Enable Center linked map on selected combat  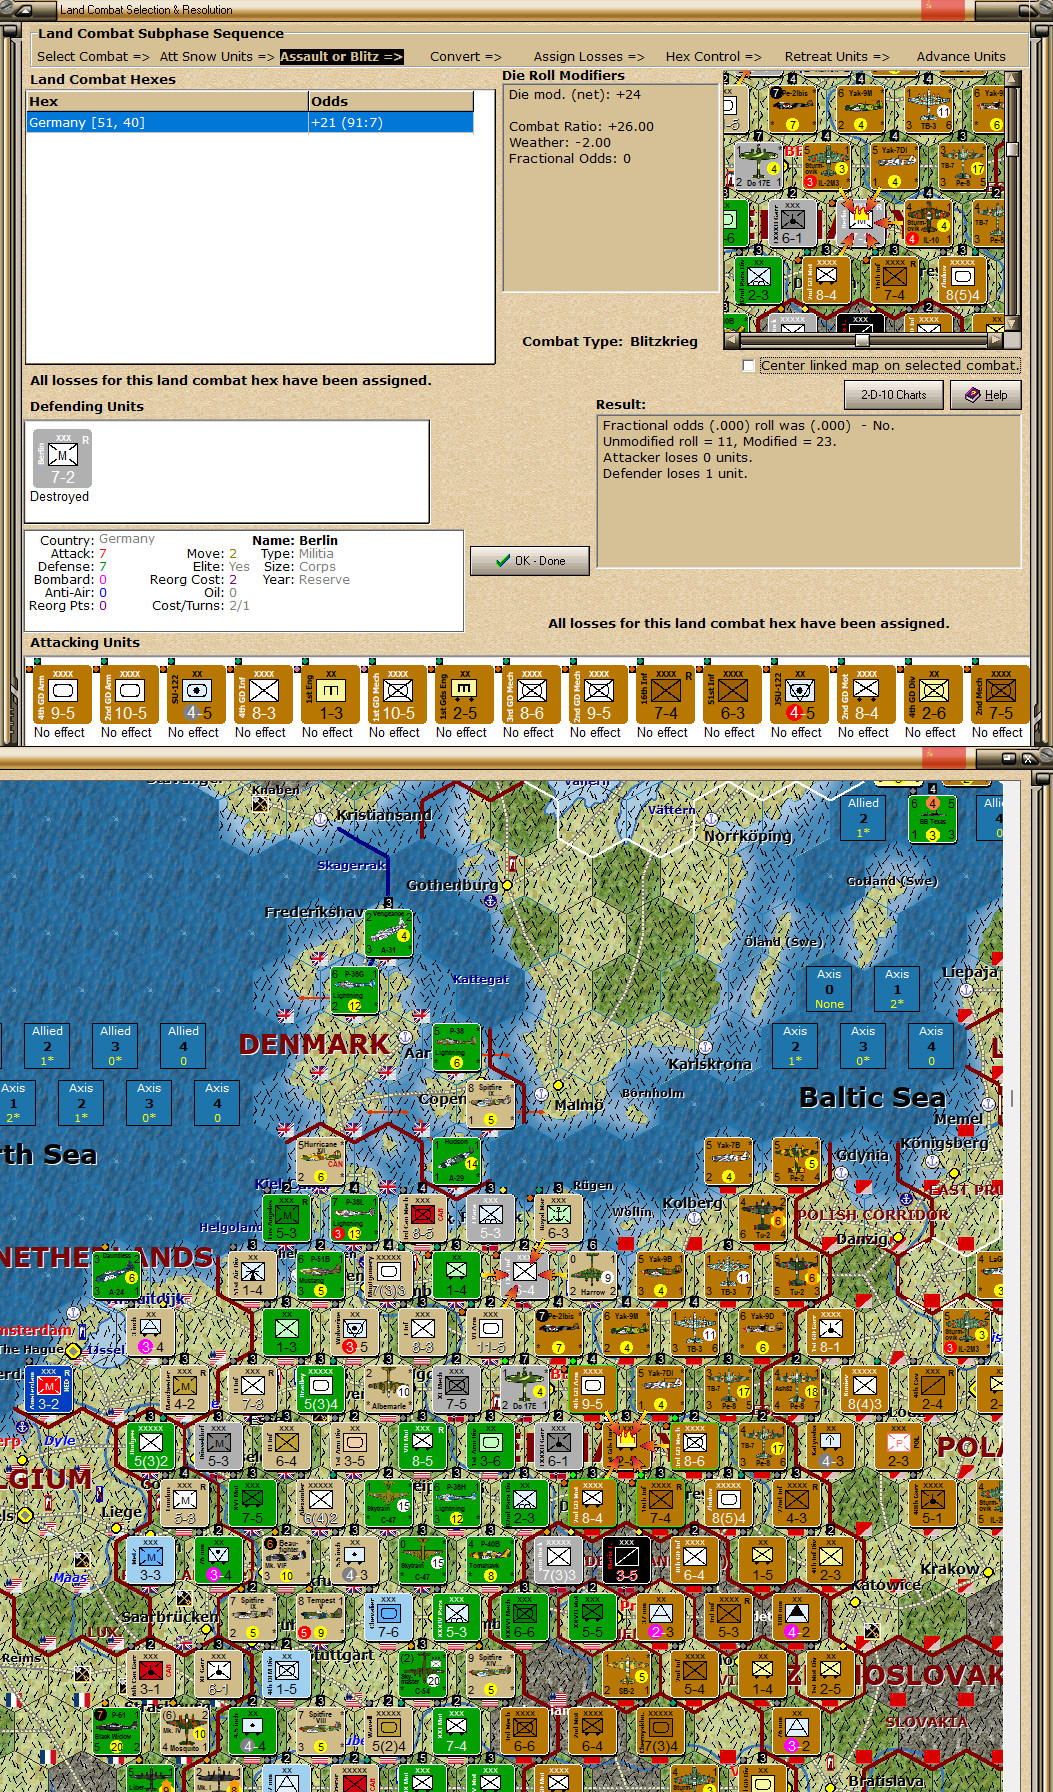click(x=749, y=366)
